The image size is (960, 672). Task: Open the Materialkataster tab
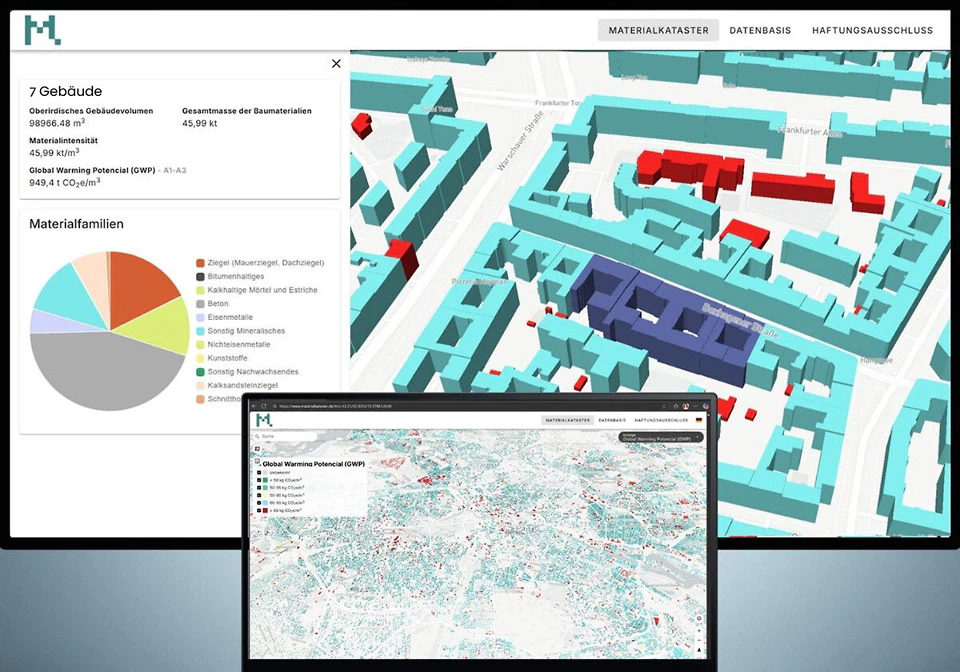pos(658,30)
